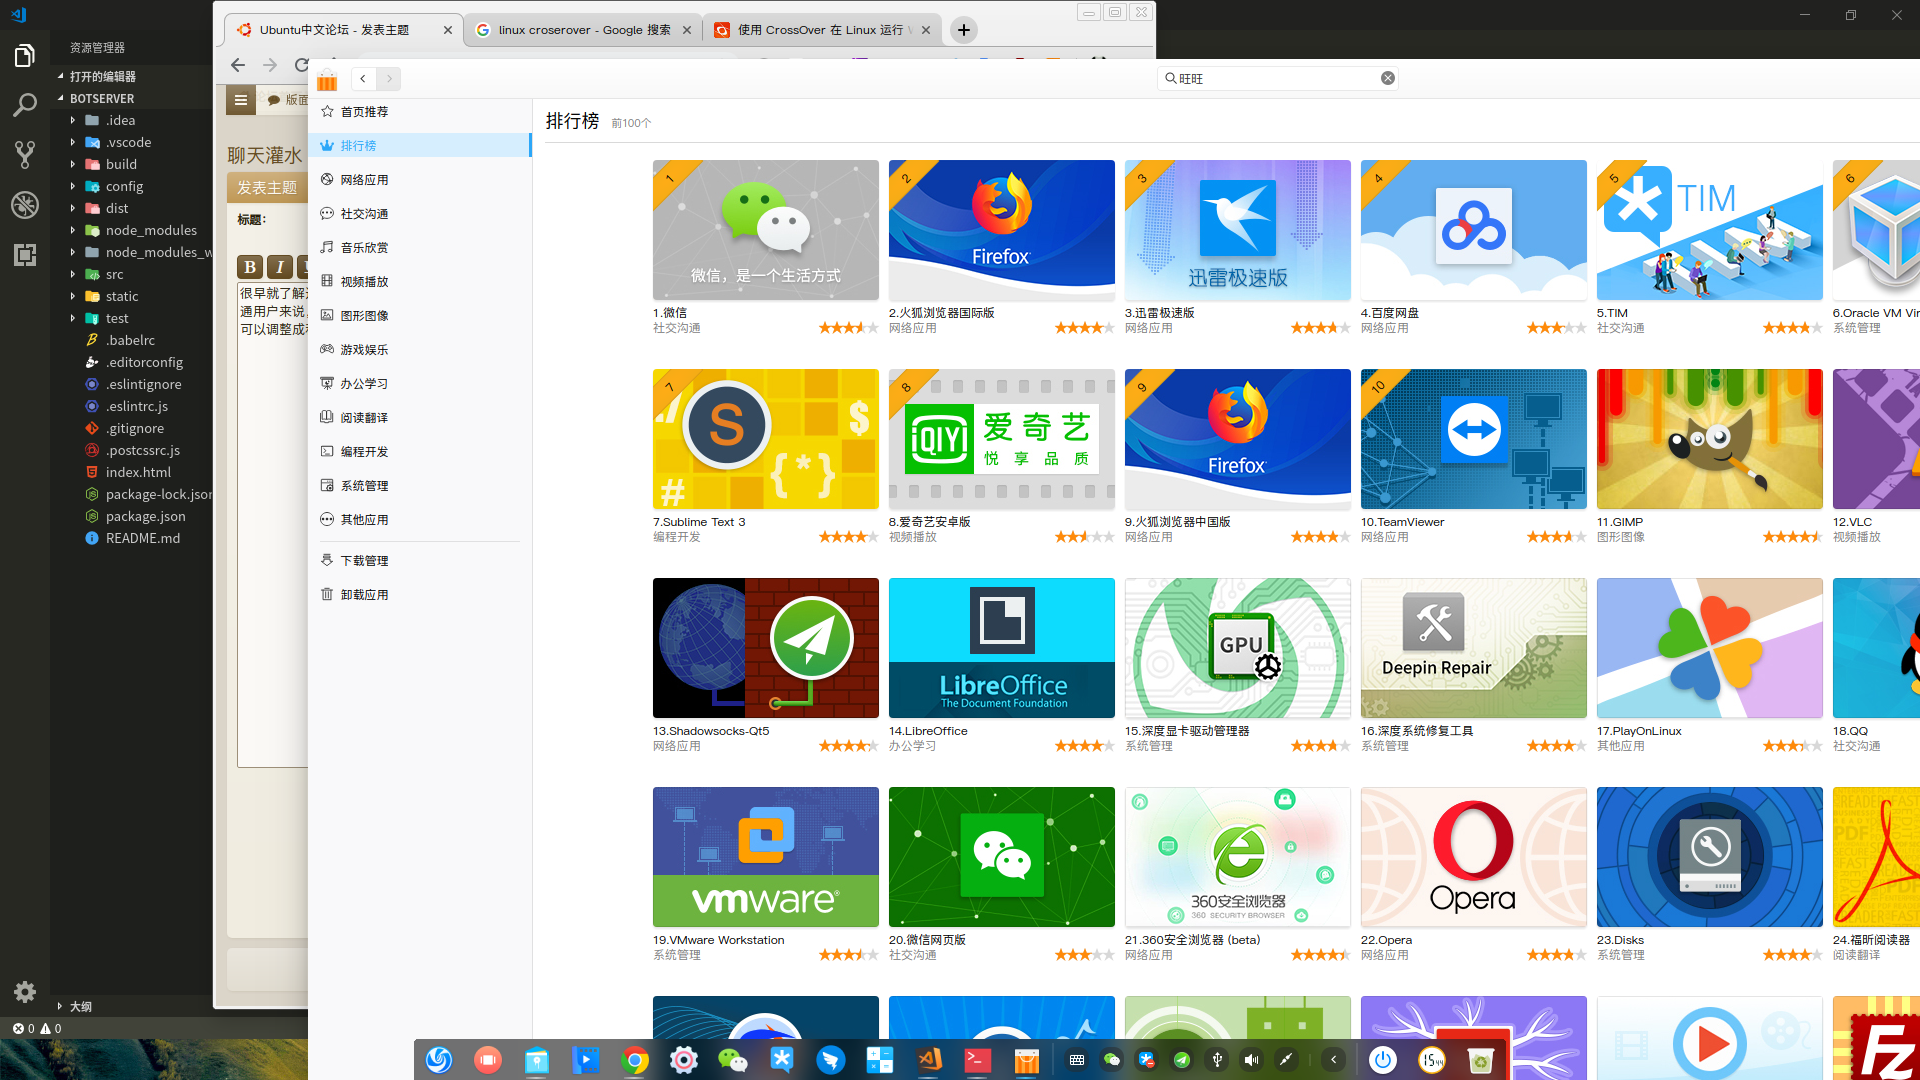Click the dock power button icon
Viewport: 1920px width, 1080px height.
tap(1383, 1060)
